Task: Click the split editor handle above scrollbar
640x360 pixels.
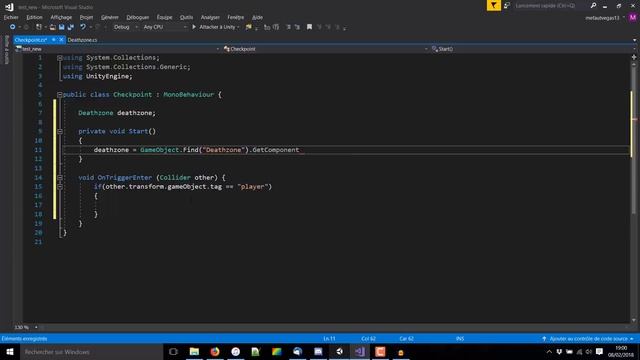Action: (634, 57)
